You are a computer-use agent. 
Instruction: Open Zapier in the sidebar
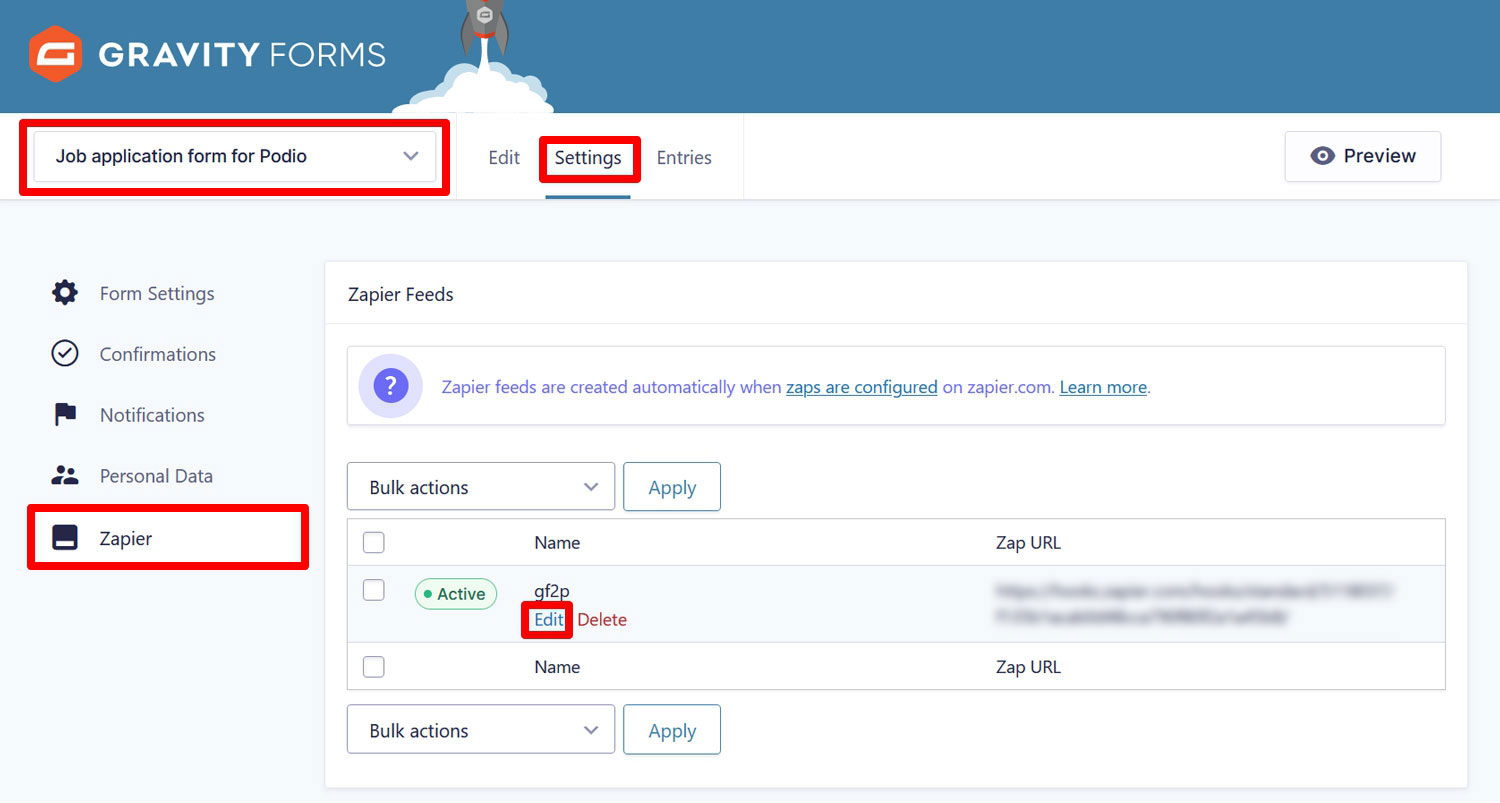click(x=167, y=538)
